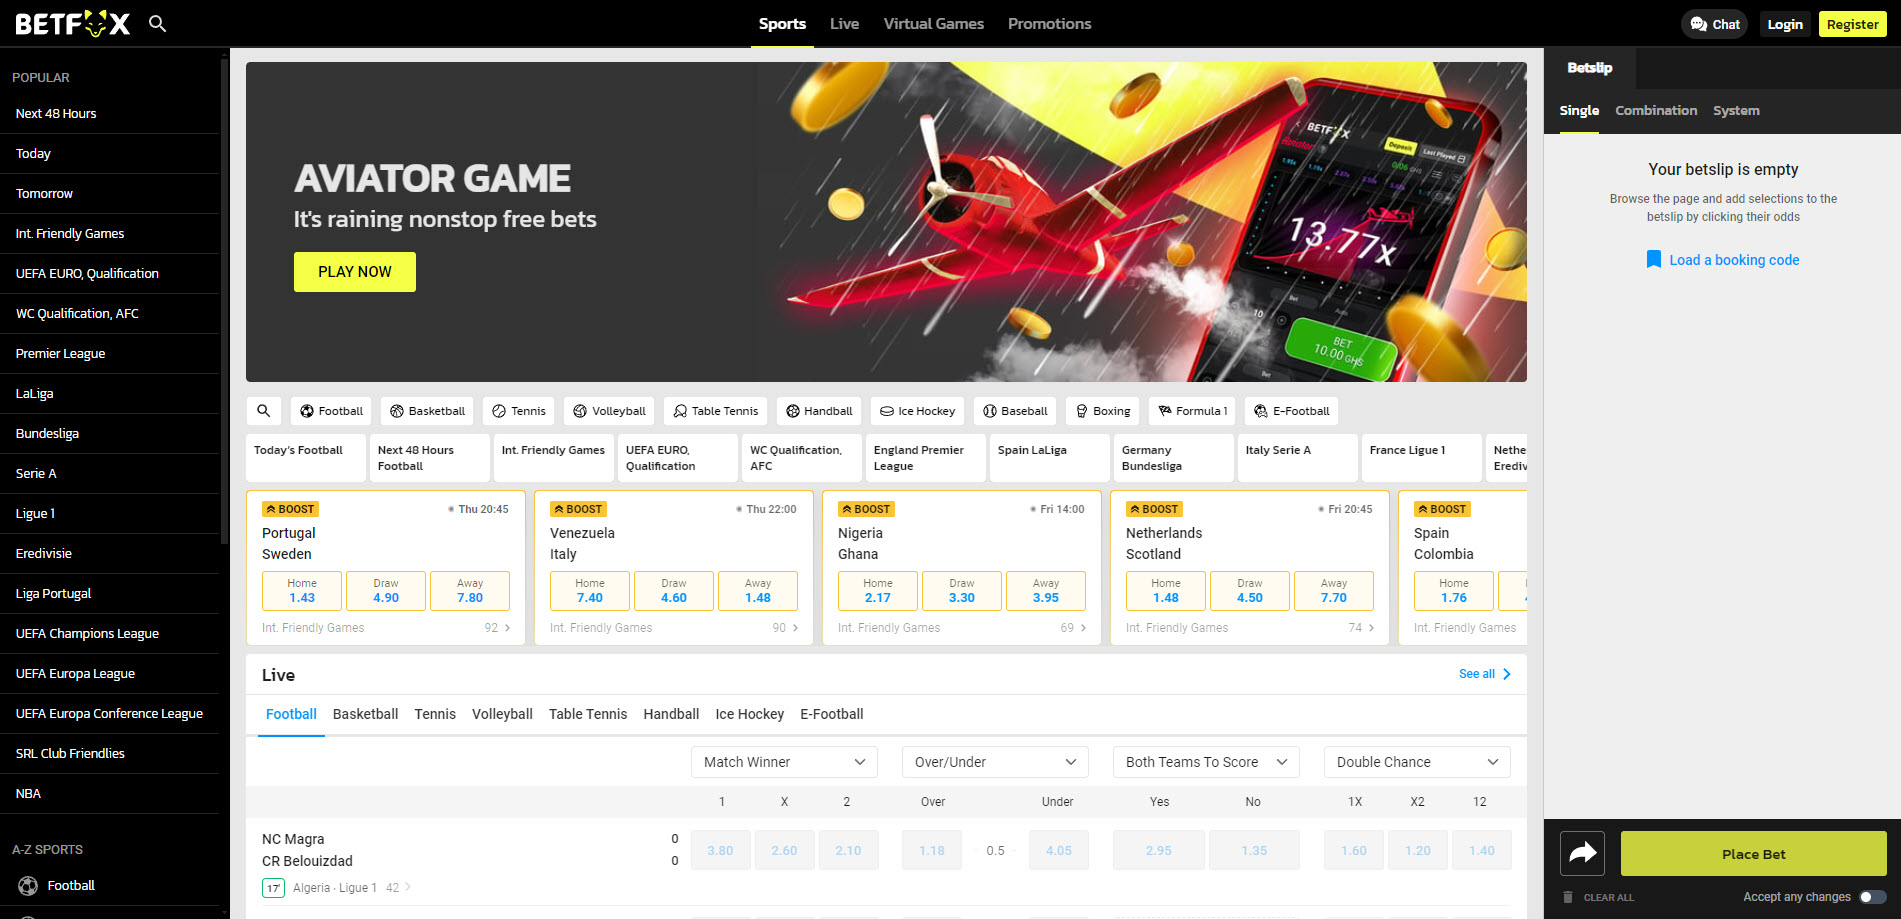
Task: Expand Netherlands vs Scotland 74 markets
Action: click(1362, 628)
